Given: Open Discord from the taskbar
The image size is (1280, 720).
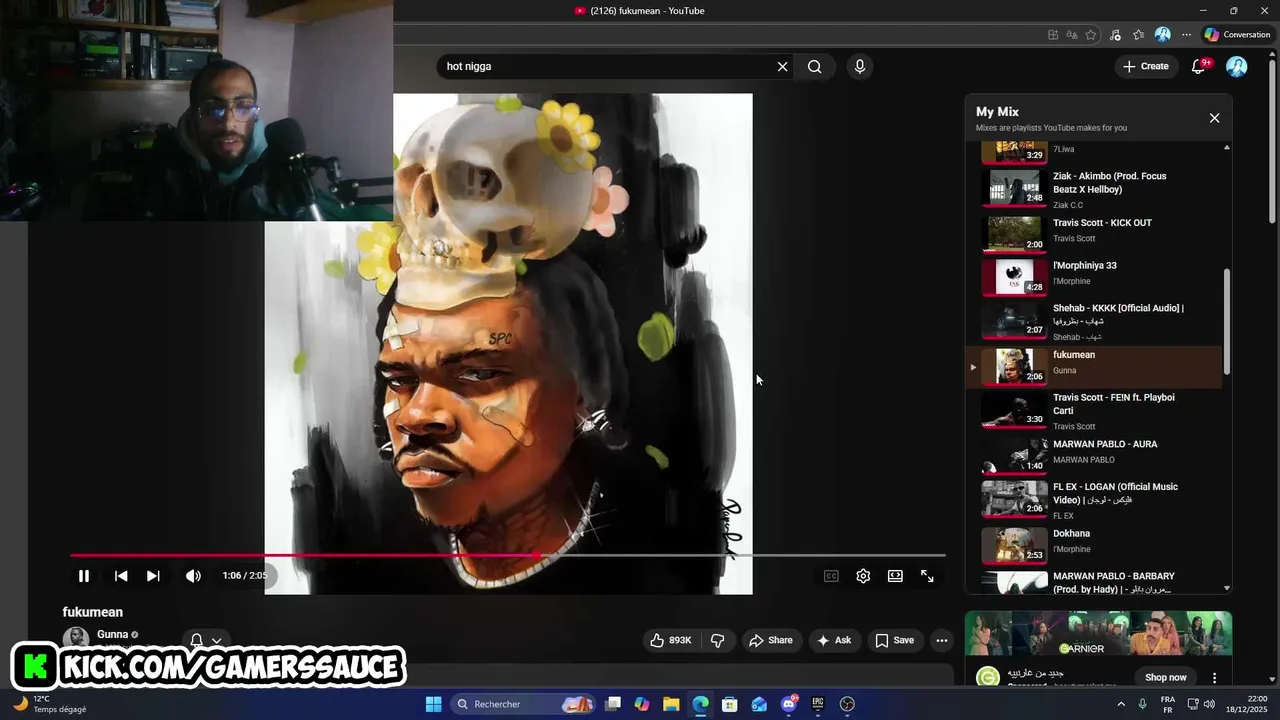Looking at the screenshot, I should tap(789, 704).
